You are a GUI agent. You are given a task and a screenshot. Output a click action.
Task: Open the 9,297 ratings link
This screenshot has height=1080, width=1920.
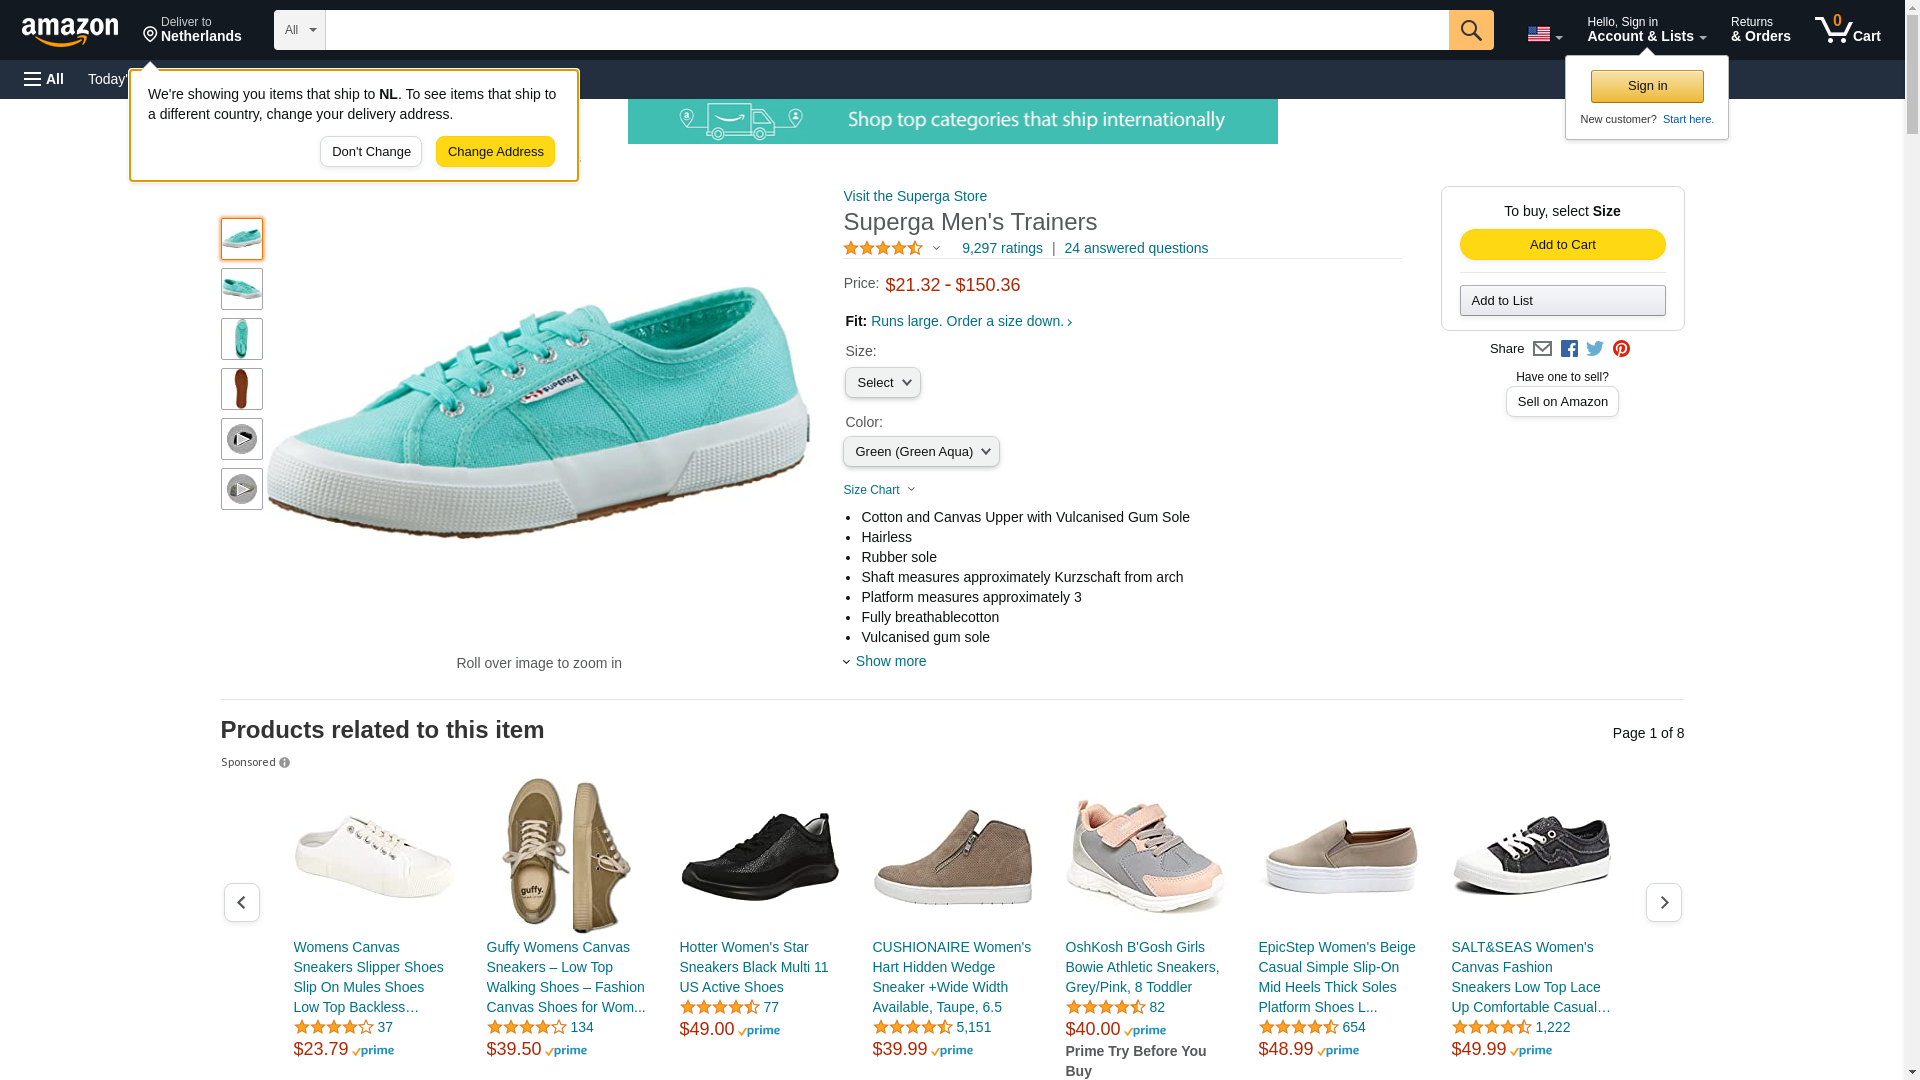1002,248
